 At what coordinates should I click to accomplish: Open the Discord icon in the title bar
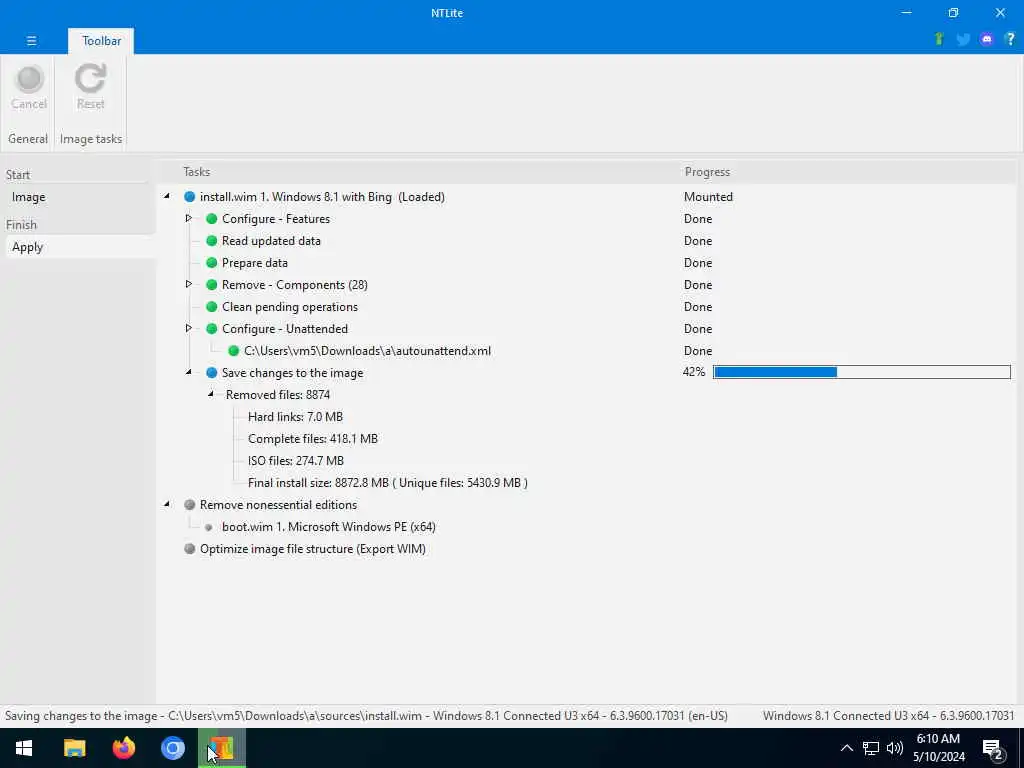tap(986, 39)
